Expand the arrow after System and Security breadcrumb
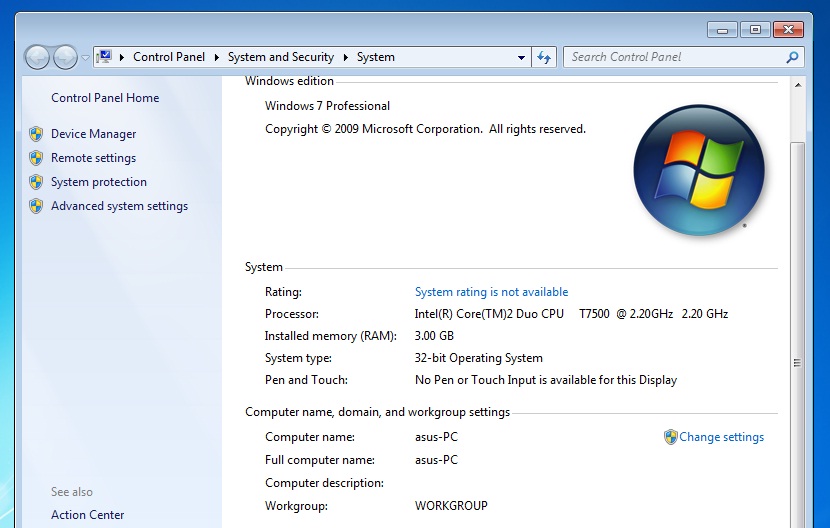Viewport: 830px width, 528px height. [346, 57]
